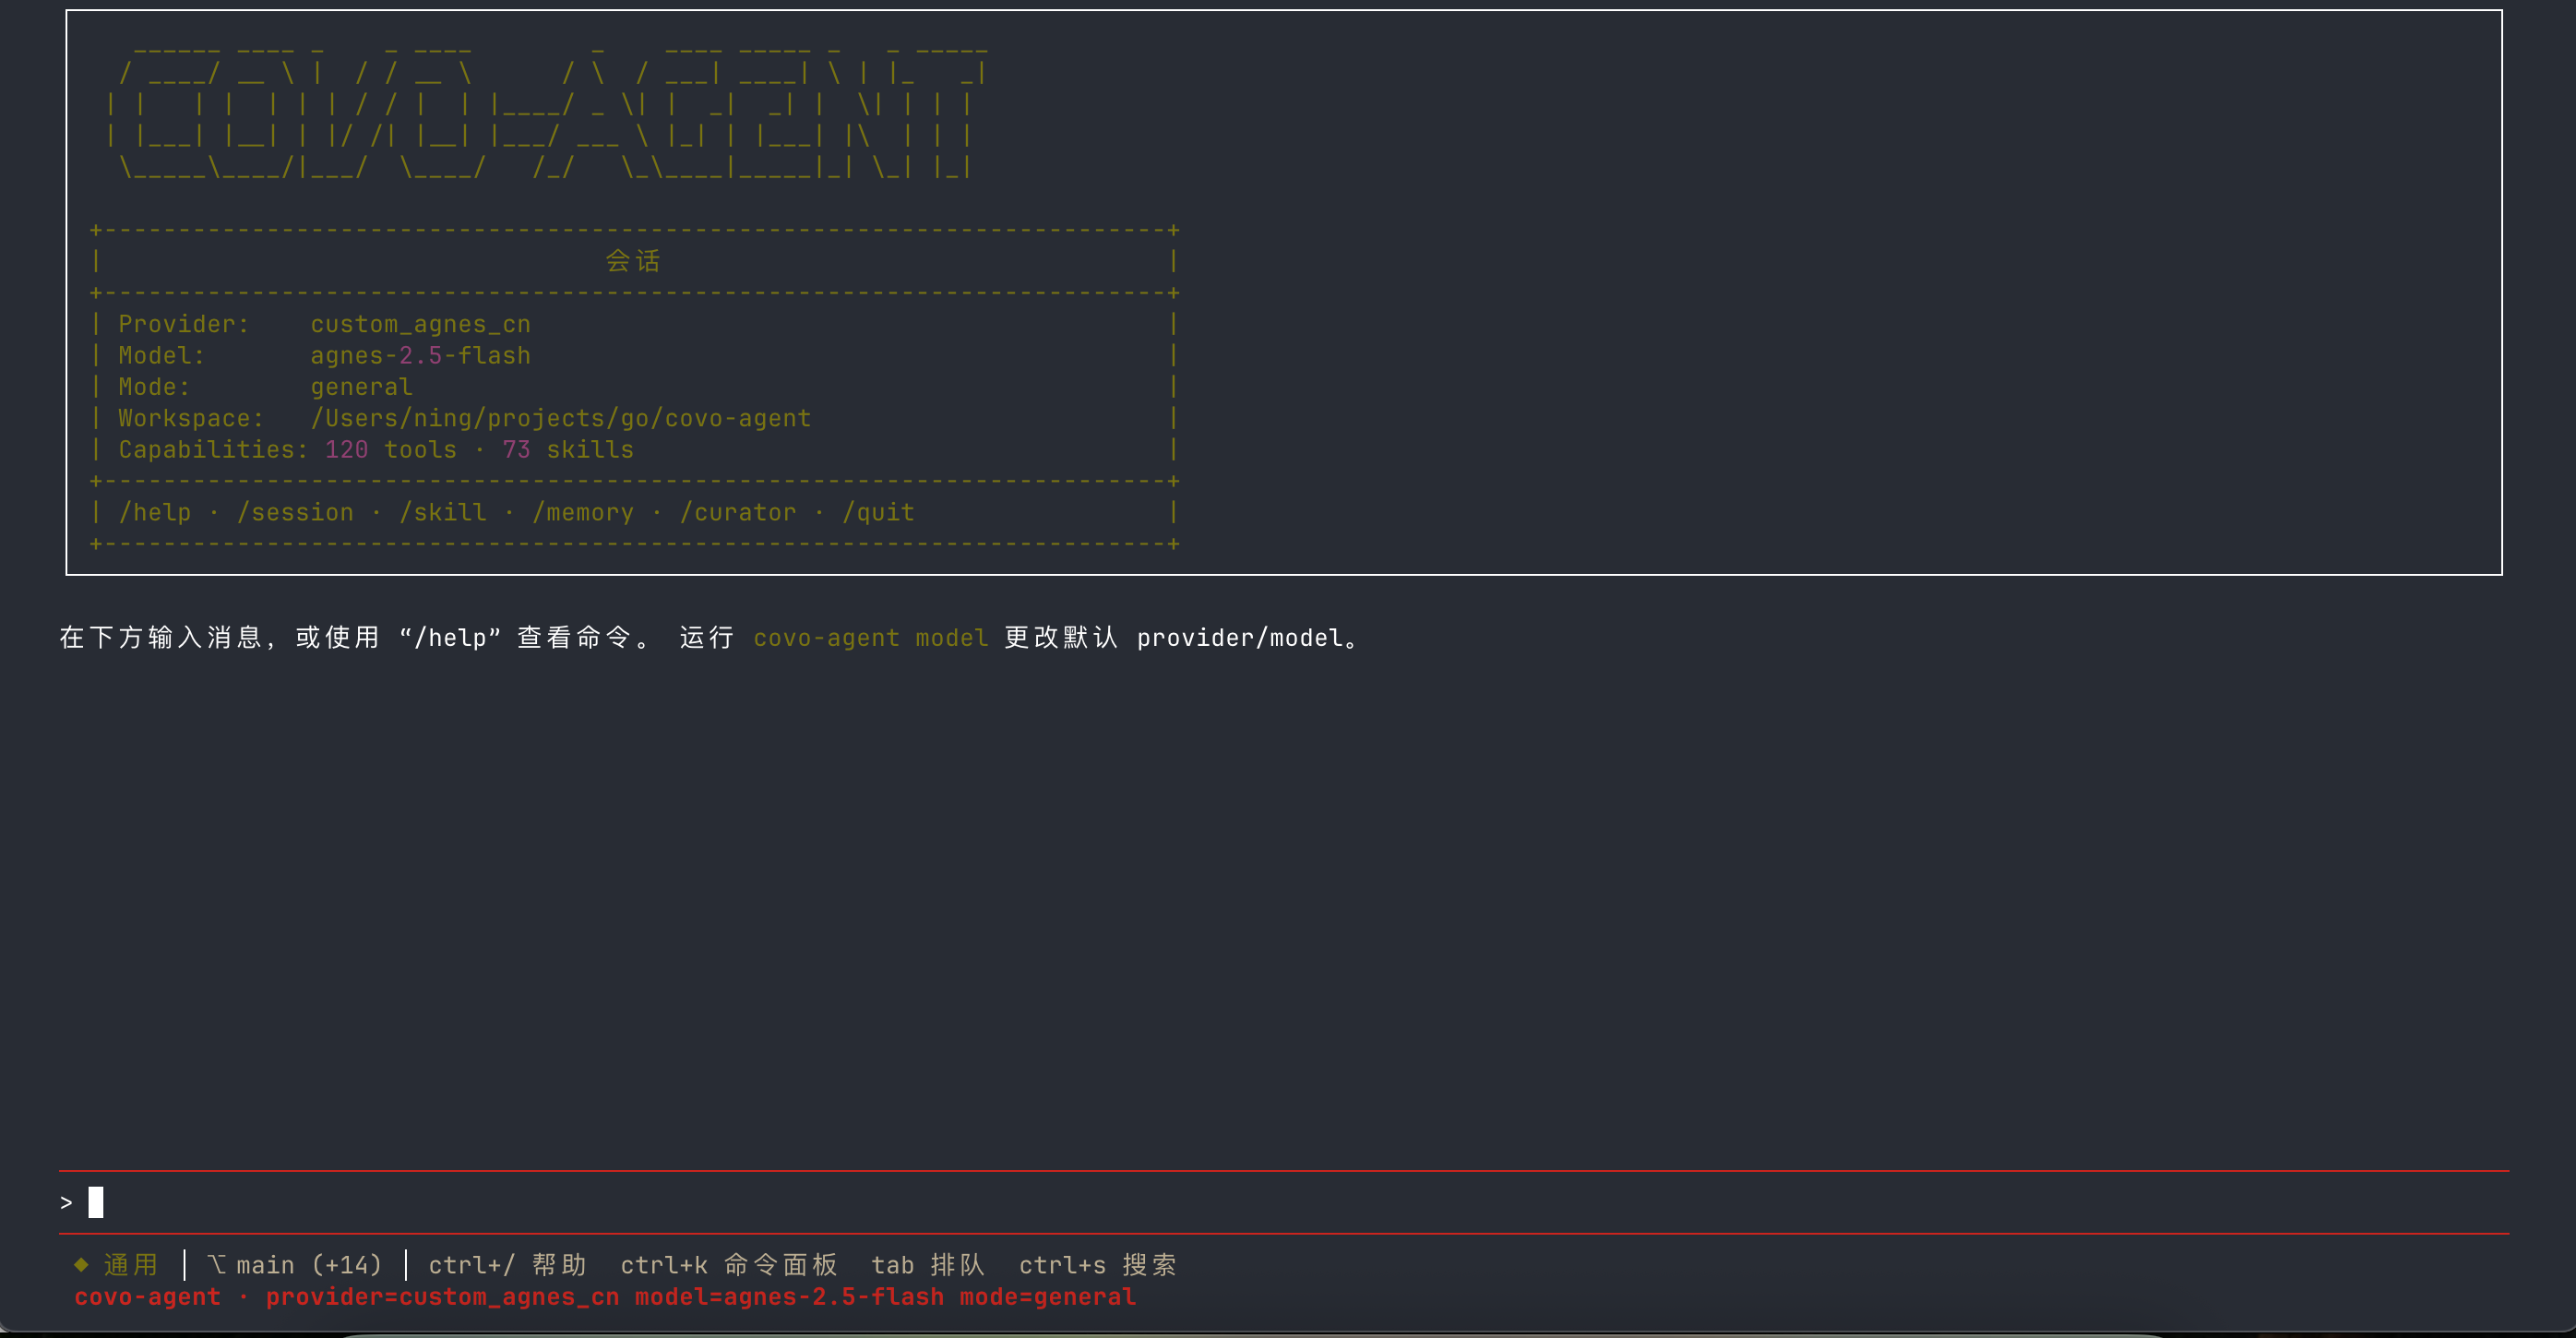The width and height of the screenshot is (2576, 1338).
Task: Click the > prompt symbol
Action: pyautogui.click(x=66, y=1202)
